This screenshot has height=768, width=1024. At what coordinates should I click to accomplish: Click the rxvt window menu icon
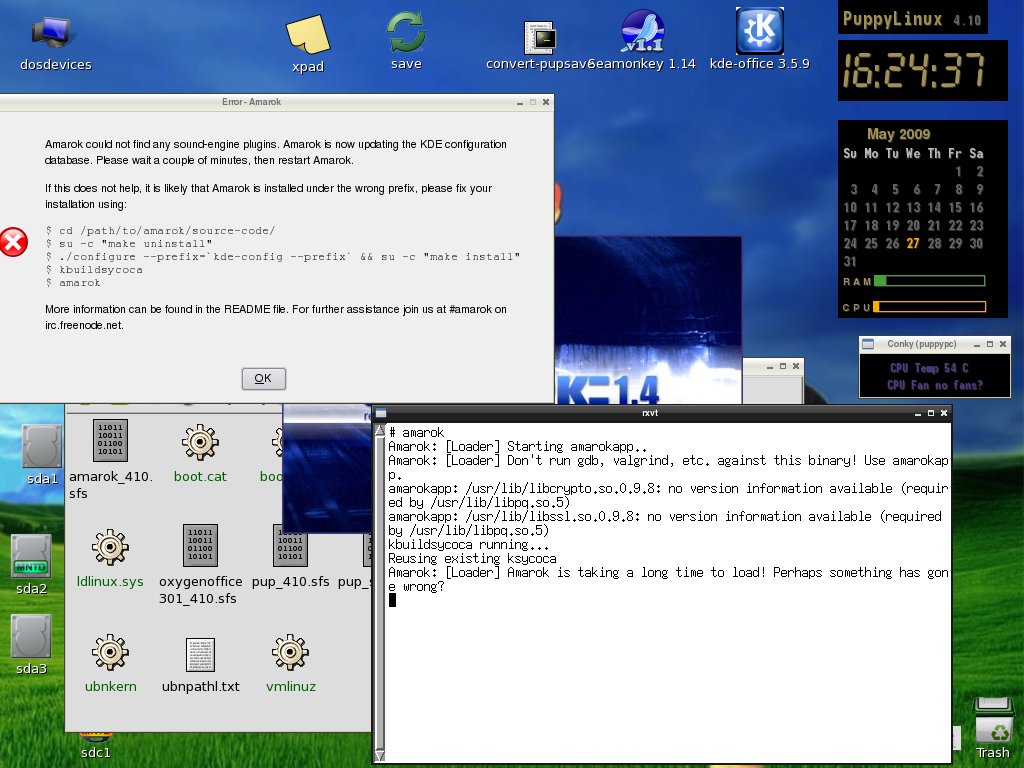point(381,413)
